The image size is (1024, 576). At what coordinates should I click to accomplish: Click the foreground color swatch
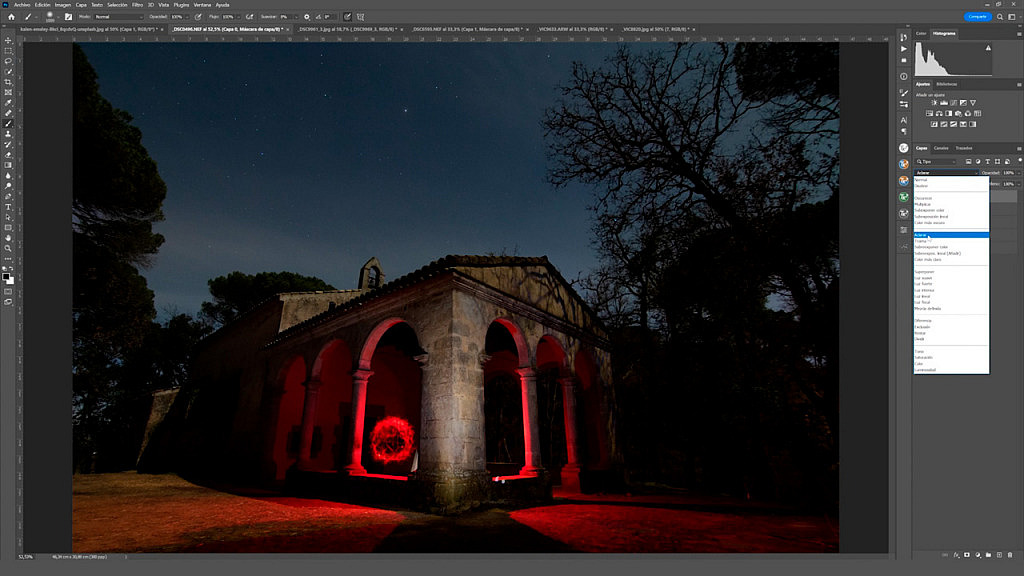[x=5, y=275]
